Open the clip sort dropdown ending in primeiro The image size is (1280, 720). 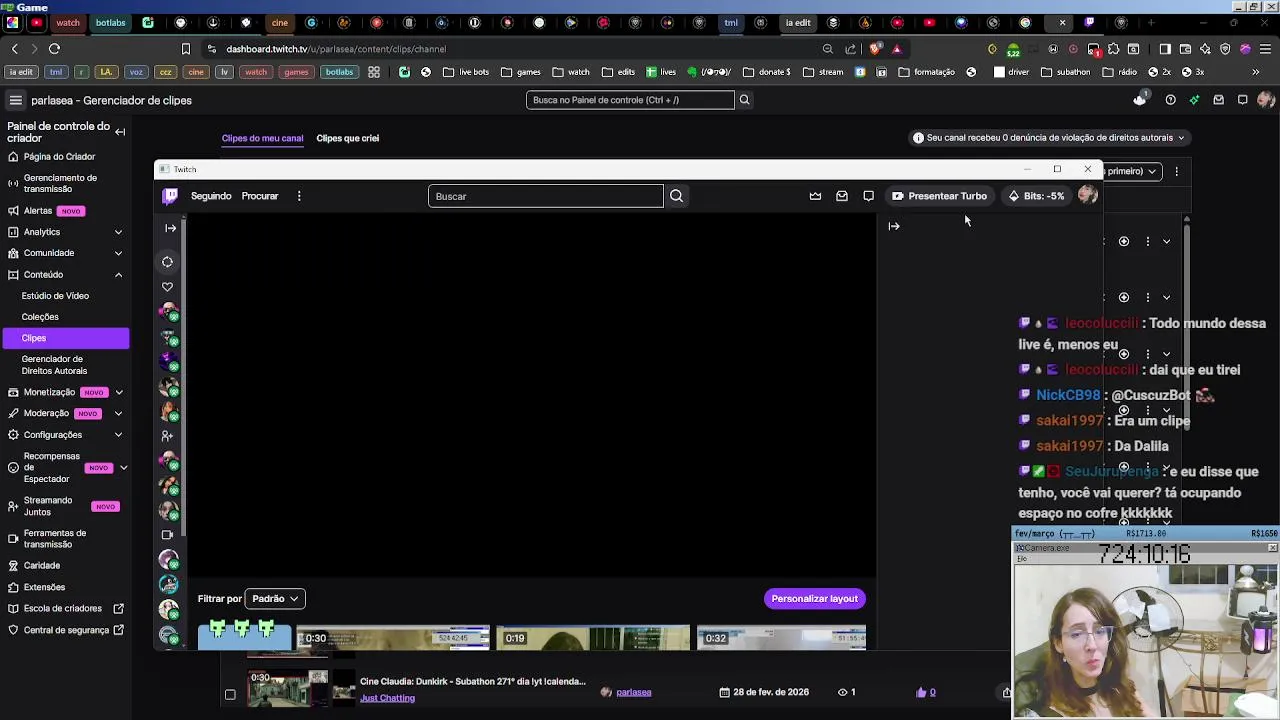[1130, 171]
